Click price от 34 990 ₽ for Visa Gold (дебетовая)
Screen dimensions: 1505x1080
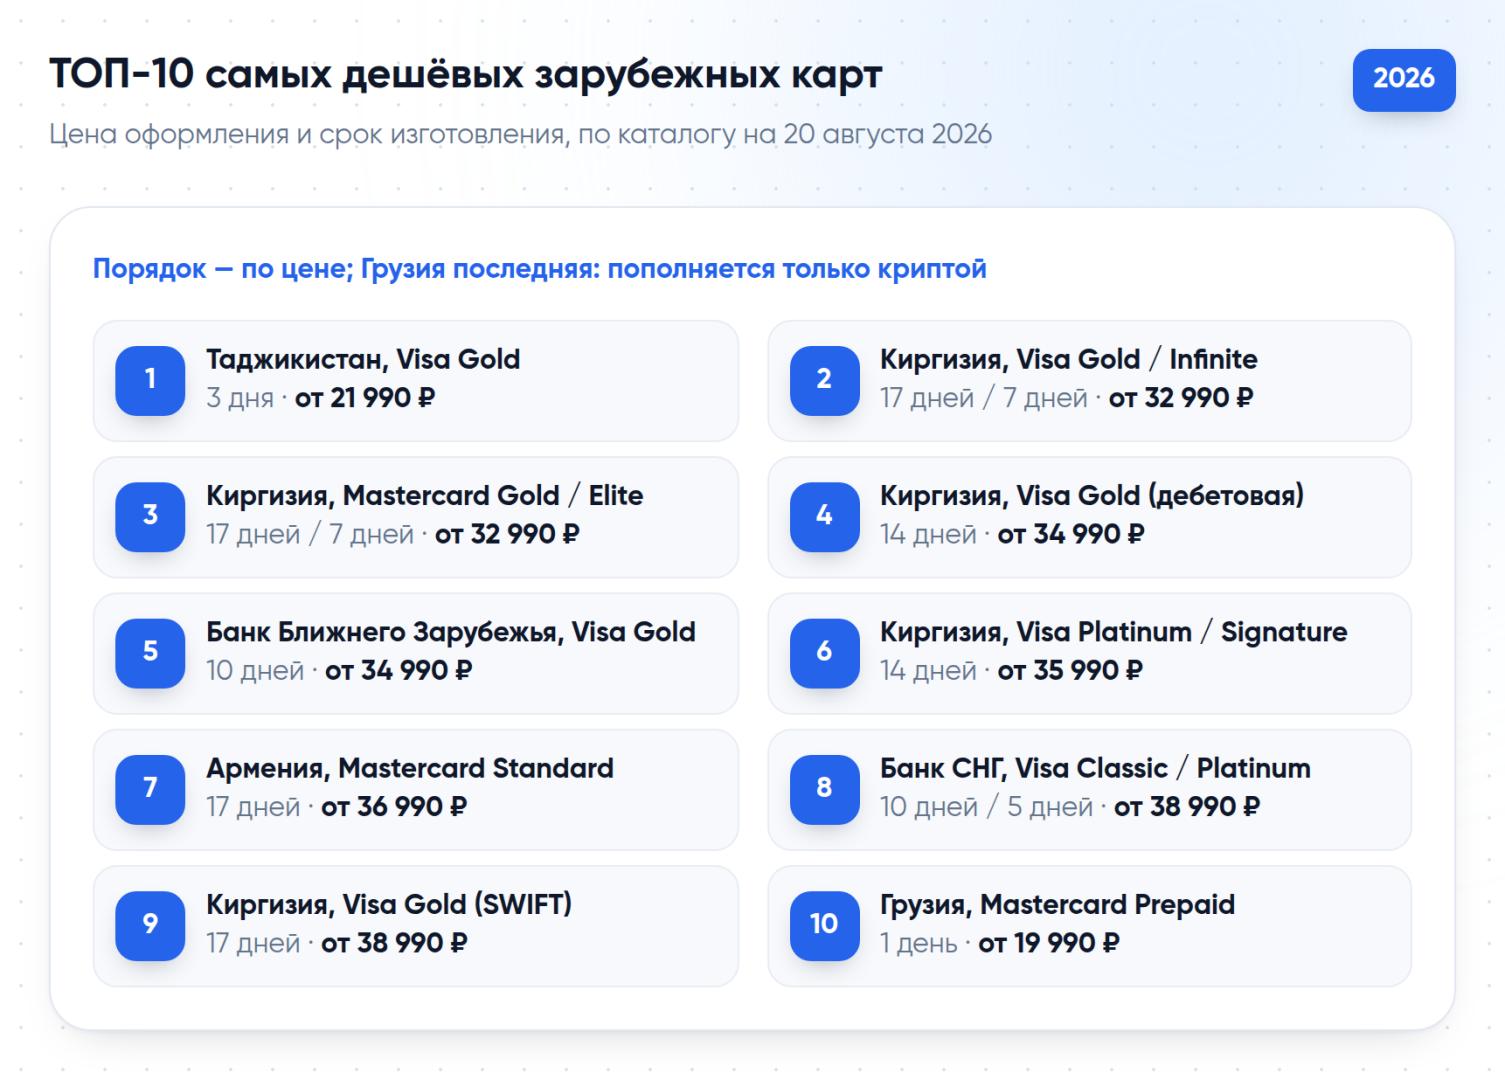(1071, 535)
